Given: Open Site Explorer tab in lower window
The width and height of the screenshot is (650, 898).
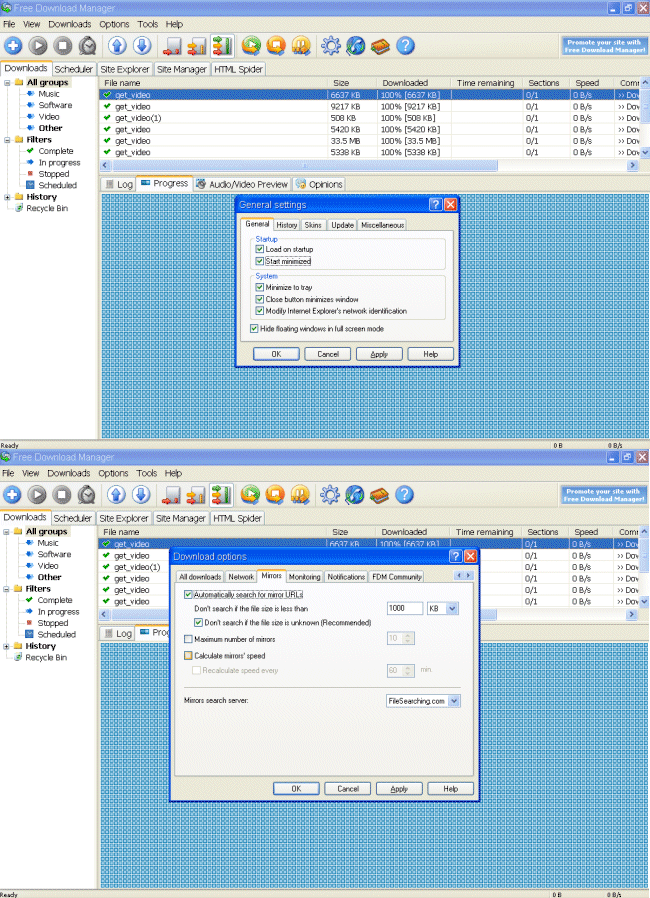Looking at the screenshot, I should pyautogui.click(x=124, y=518).
